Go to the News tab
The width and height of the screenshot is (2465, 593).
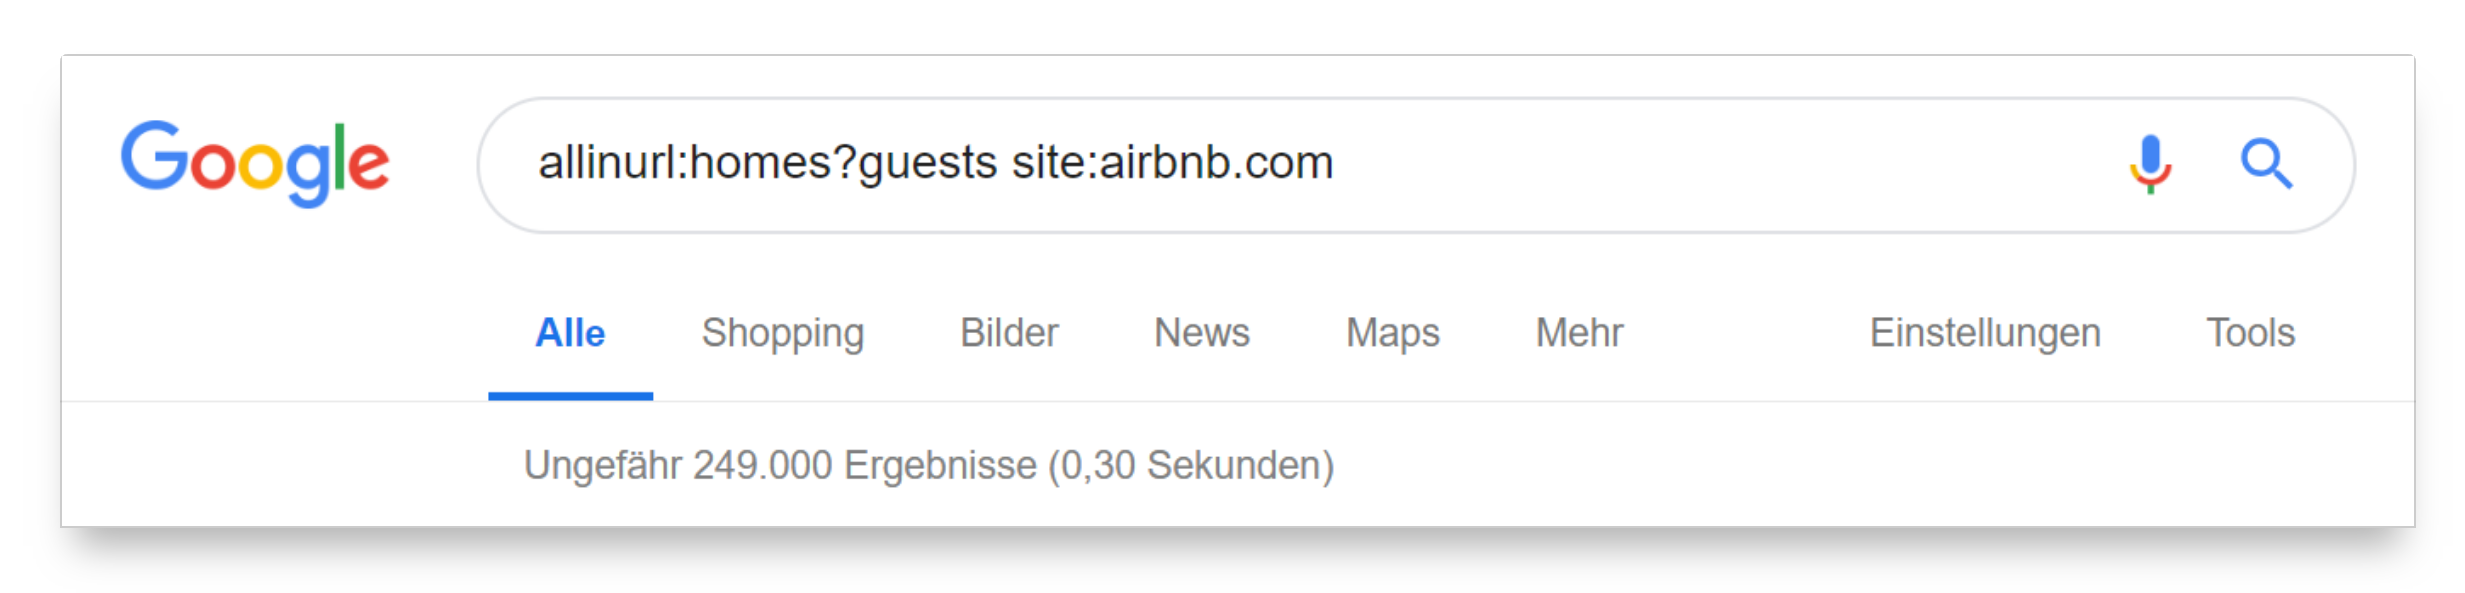[x=1201, y=333]
